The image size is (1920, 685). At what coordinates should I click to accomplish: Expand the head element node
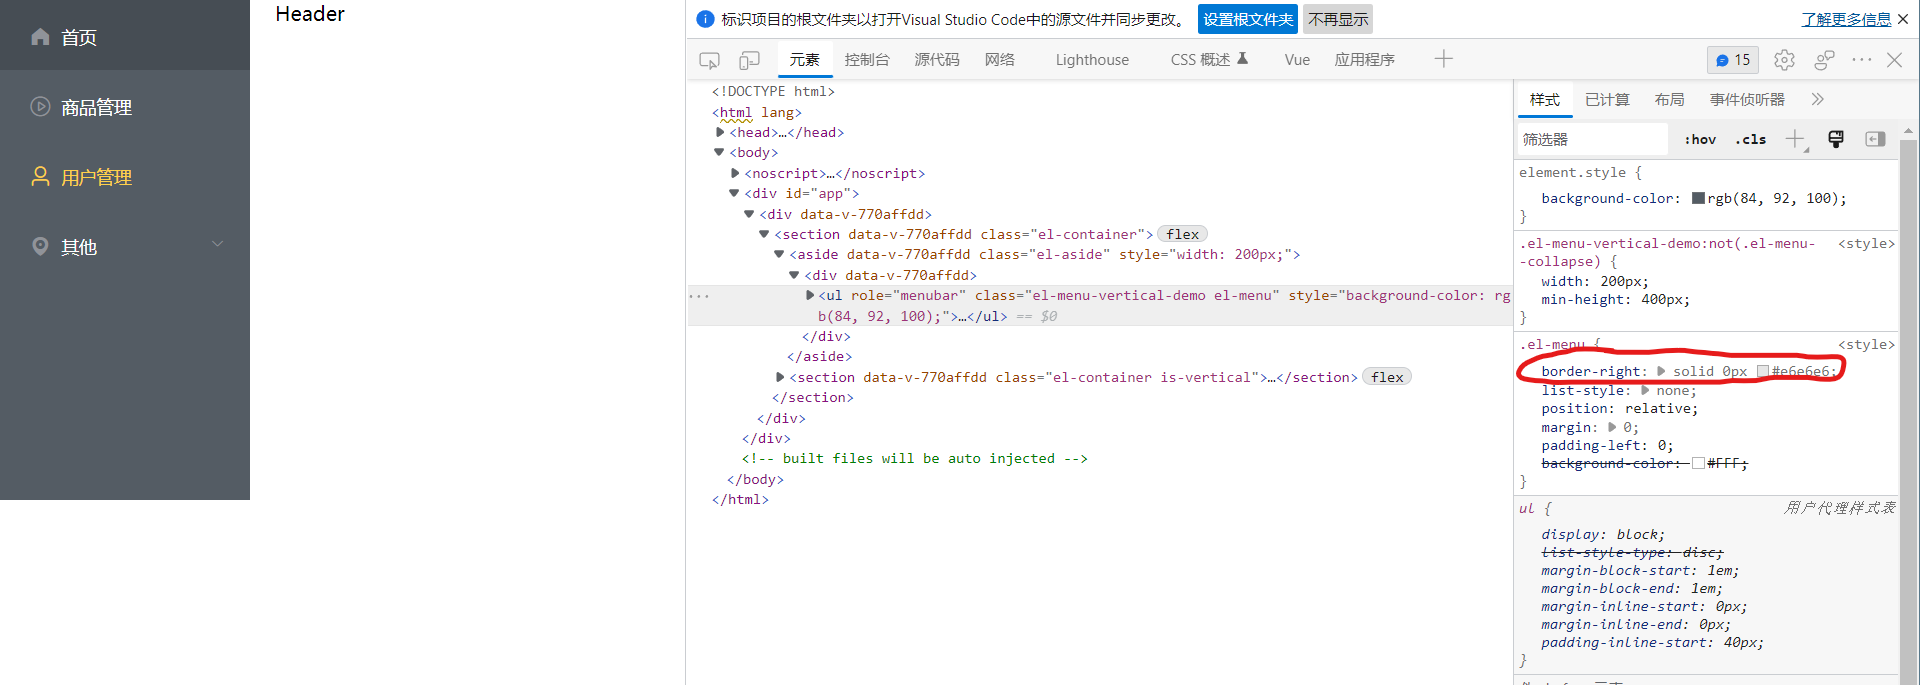tap(720, 132)
